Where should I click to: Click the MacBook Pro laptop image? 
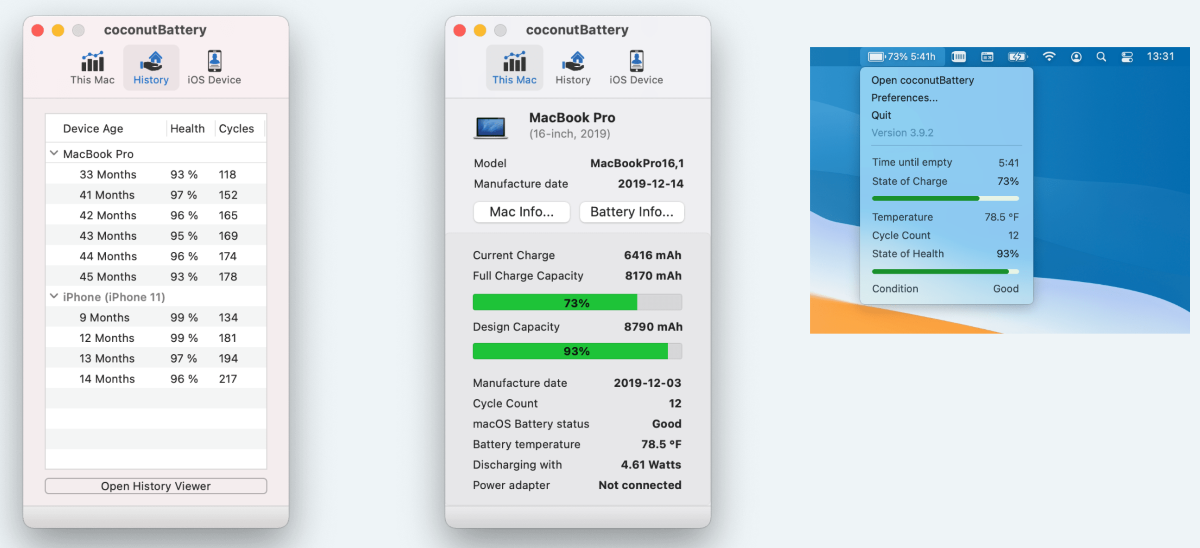coord(491,127)
